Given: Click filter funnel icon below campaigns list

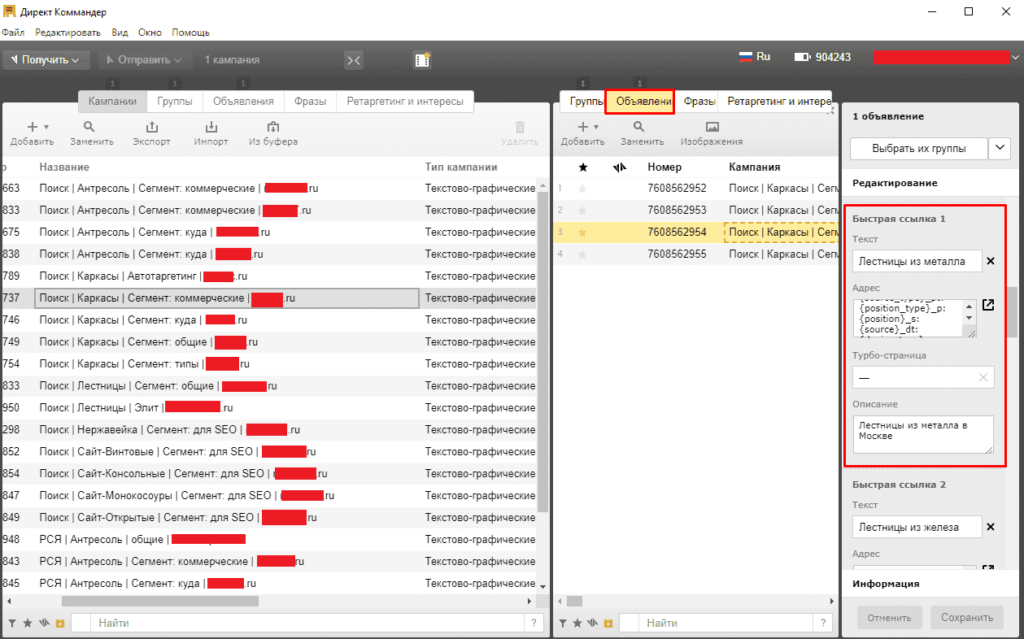Looking at the screenshot, I should pyautogui.click(x=12, y=623).
